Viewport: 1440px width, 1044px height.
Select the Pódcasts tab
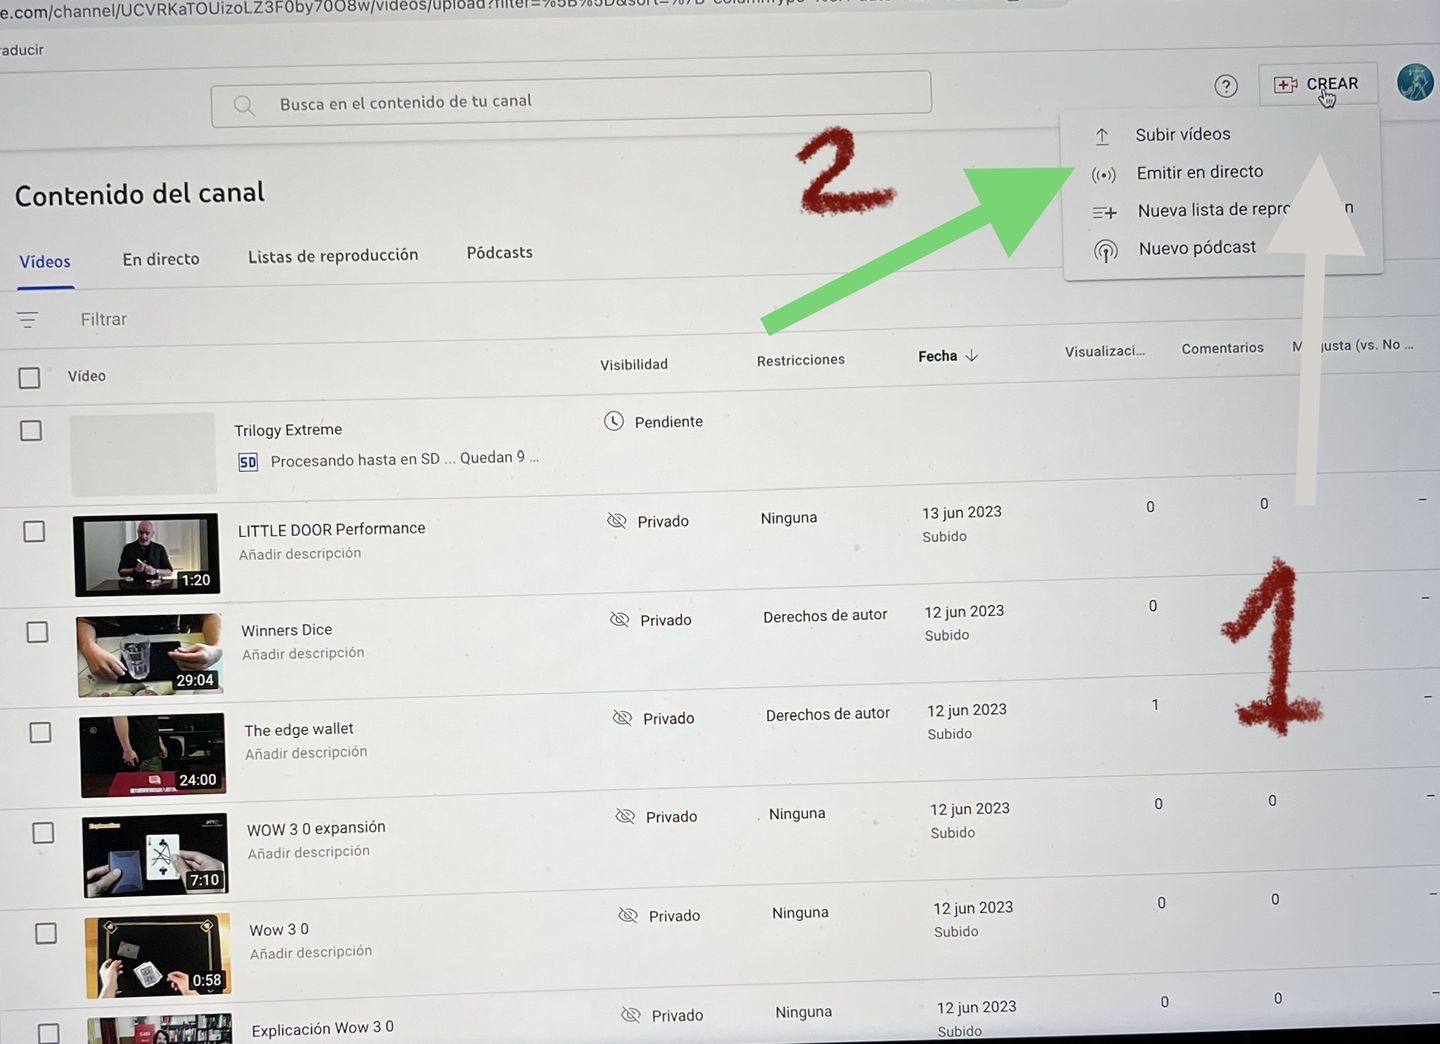point(499,253)
